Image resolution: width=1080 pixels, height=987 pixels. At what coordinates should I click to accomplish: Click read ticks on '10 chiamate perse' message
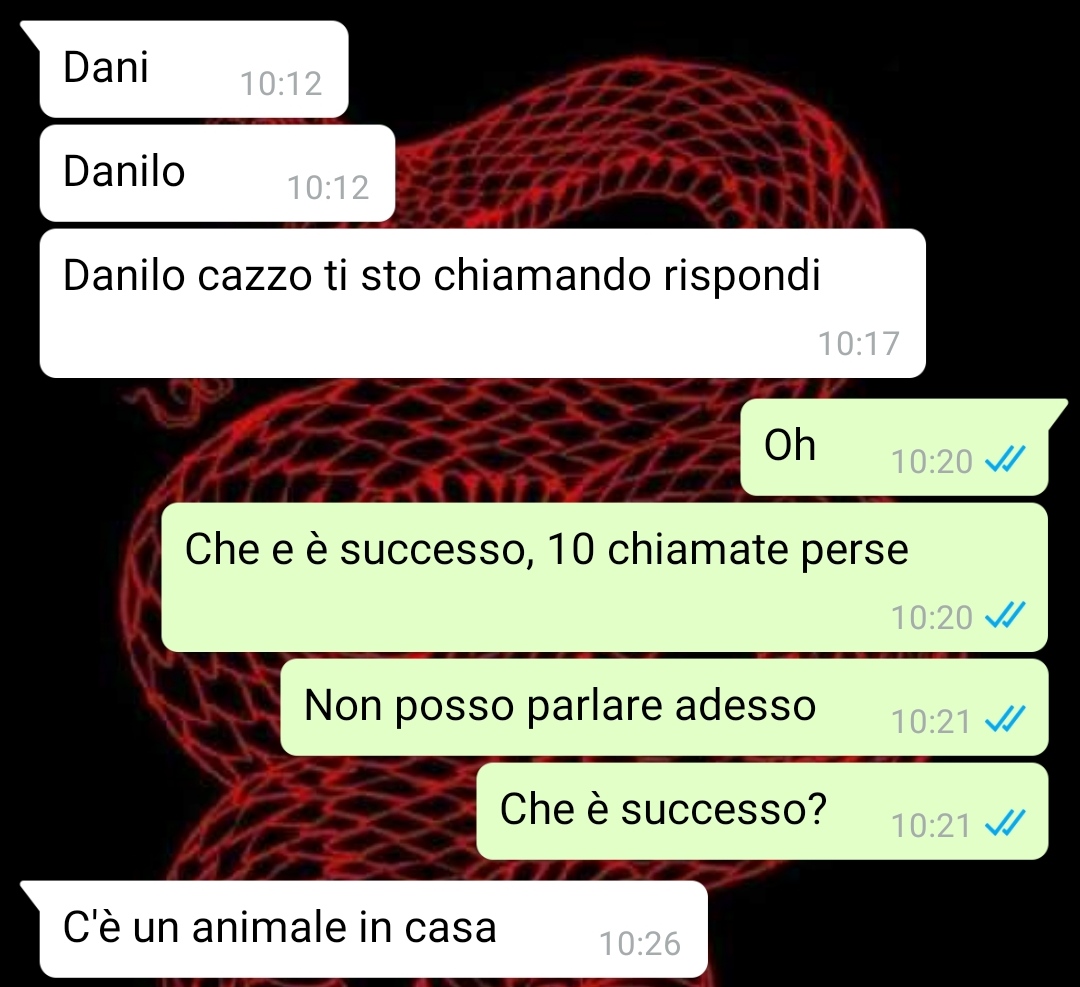coord(1006,615)
